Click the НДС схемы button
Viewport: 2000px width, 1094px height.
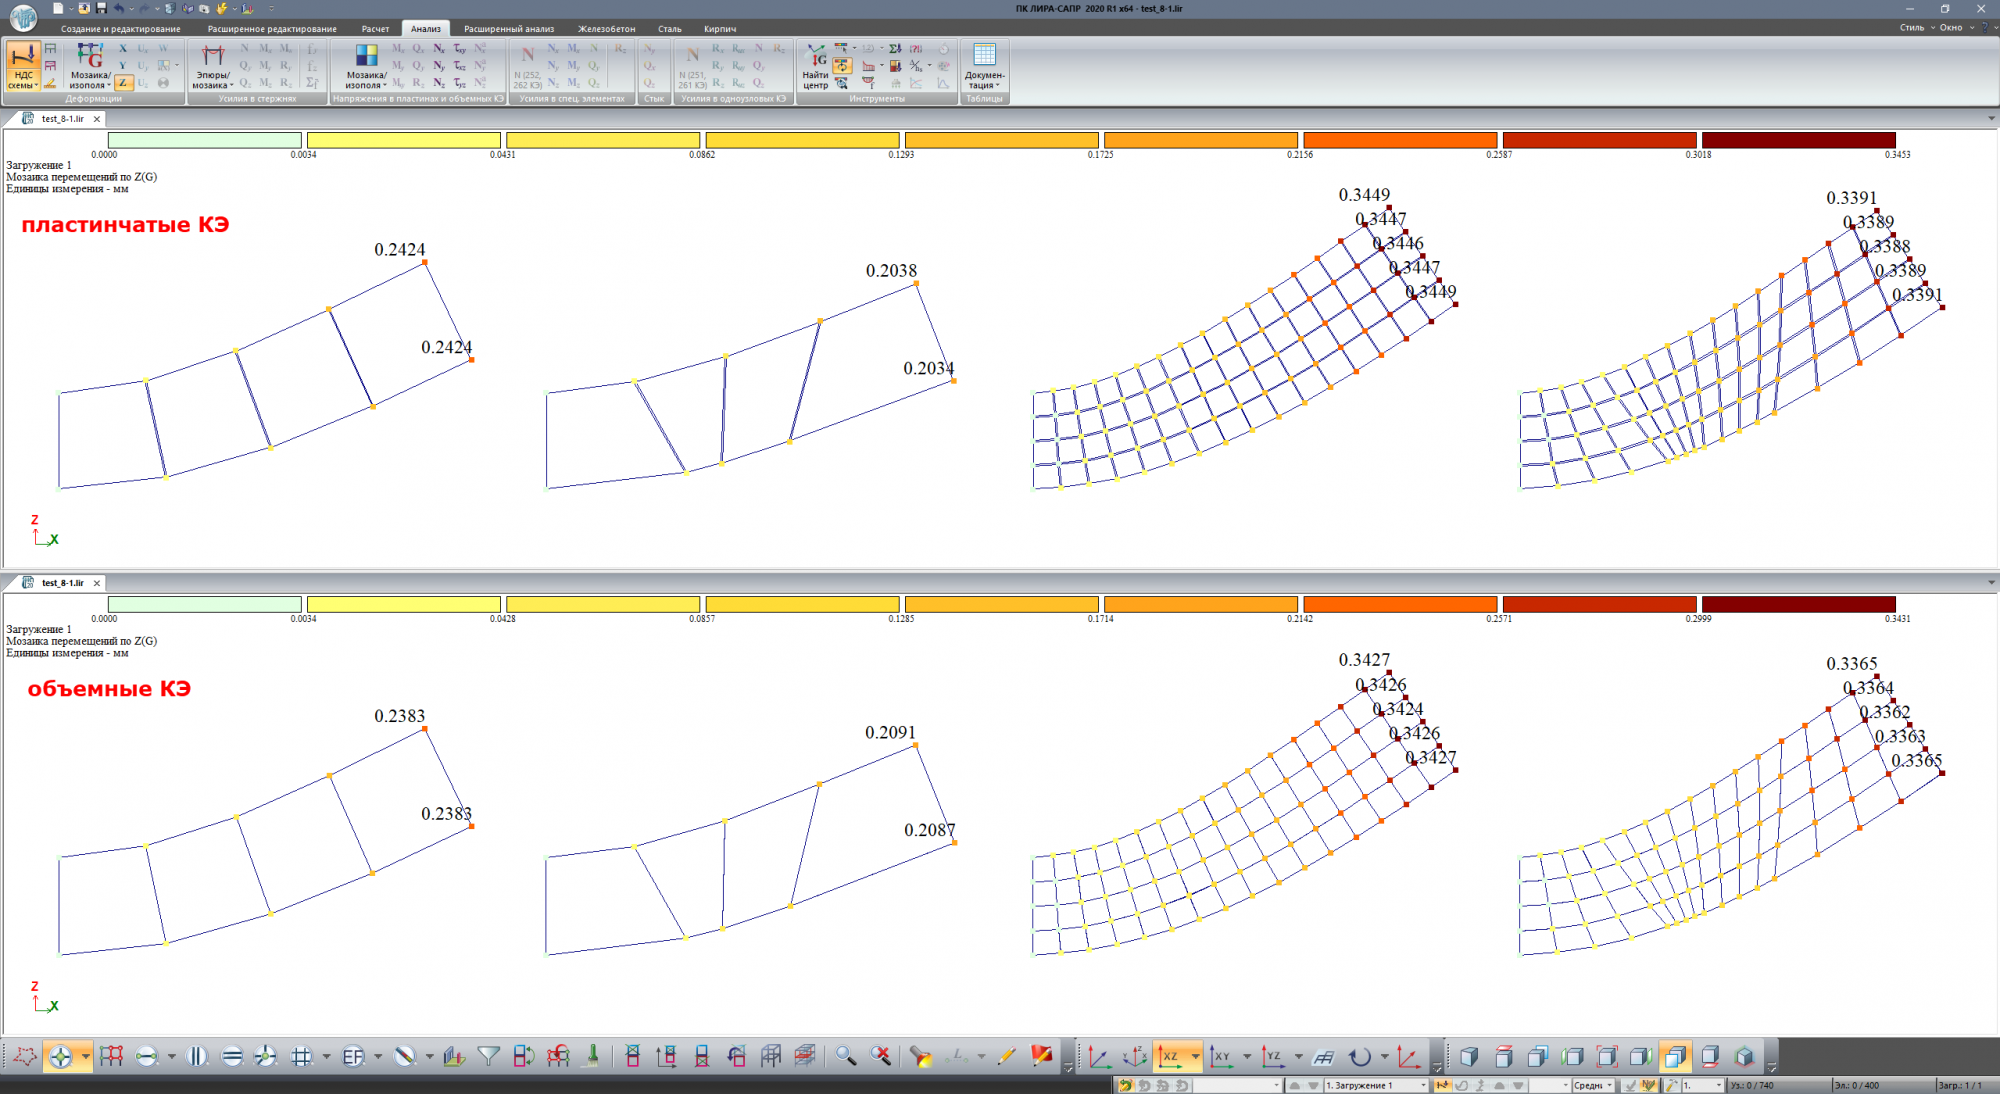pos(22,66)
